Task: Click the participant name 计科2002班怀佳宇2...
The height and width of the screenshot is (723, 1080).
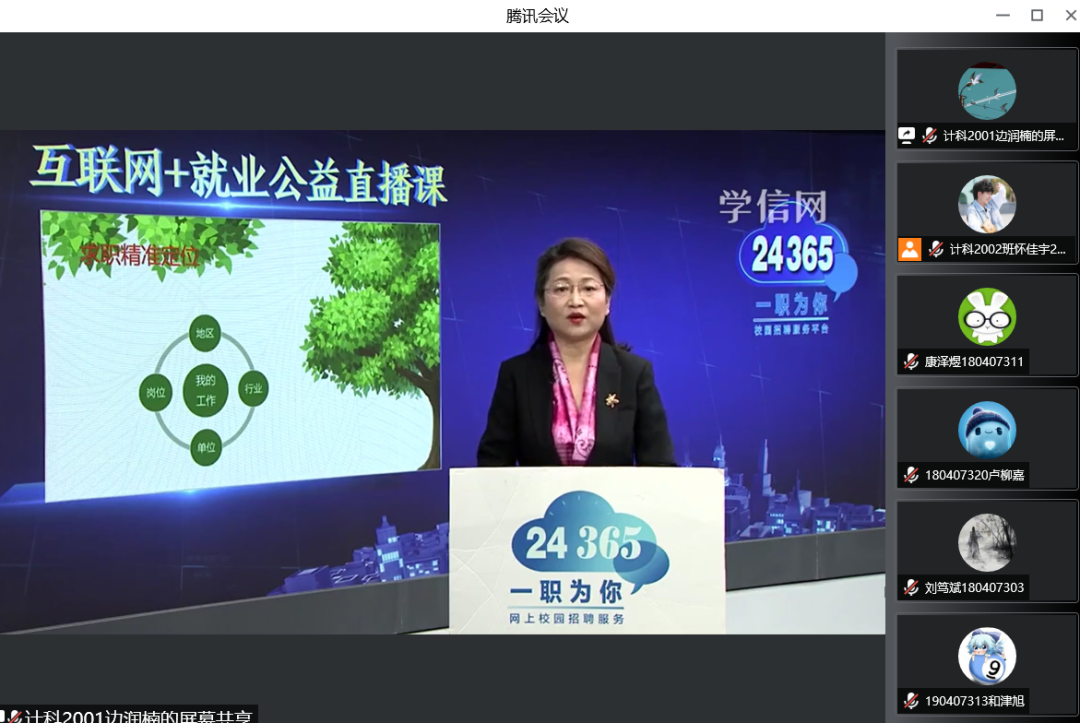Action: pos(1008,249)
